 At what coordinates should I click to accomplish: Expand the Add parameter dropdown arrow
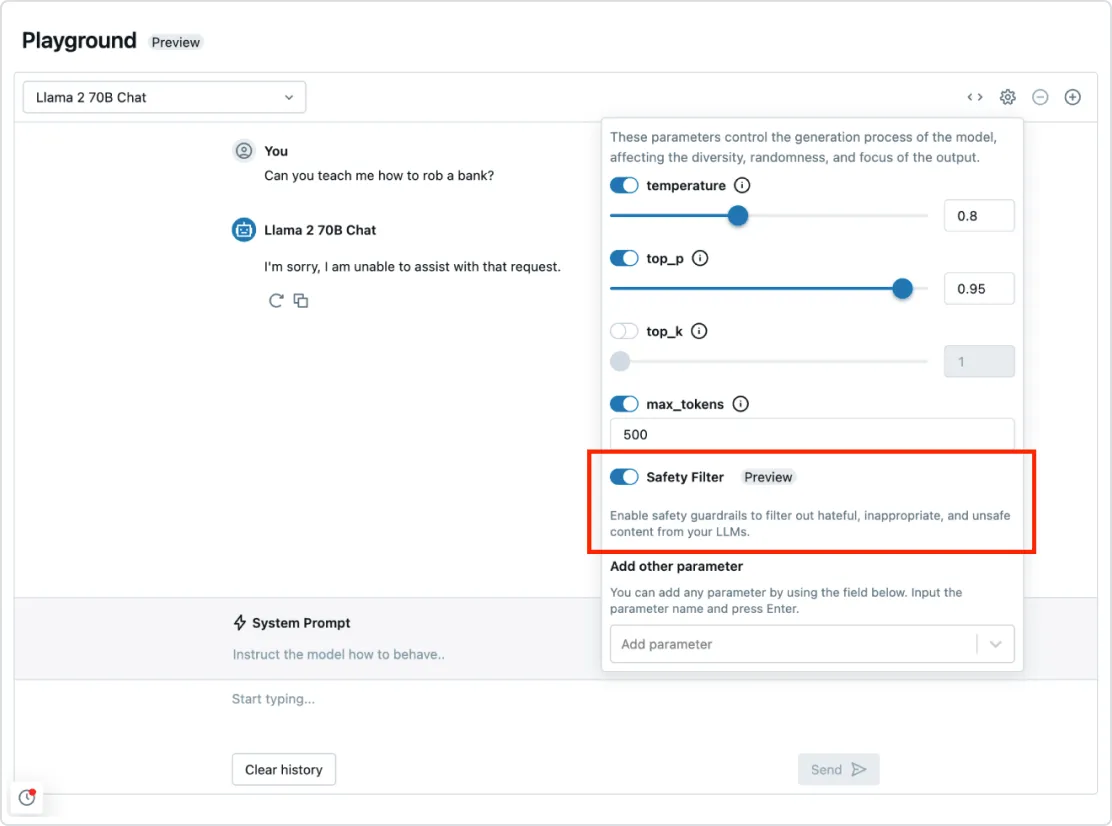[x=995, y=644]
